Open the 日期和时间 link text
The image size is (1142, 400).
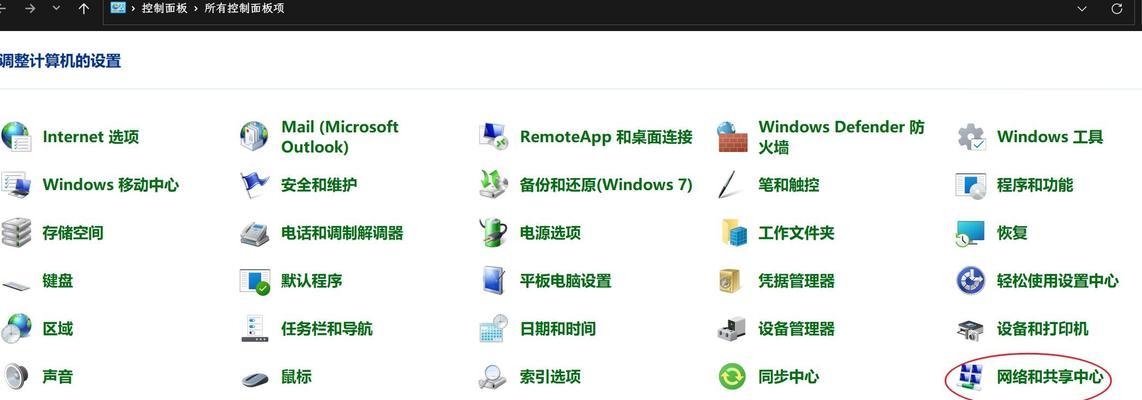(558, 329)
